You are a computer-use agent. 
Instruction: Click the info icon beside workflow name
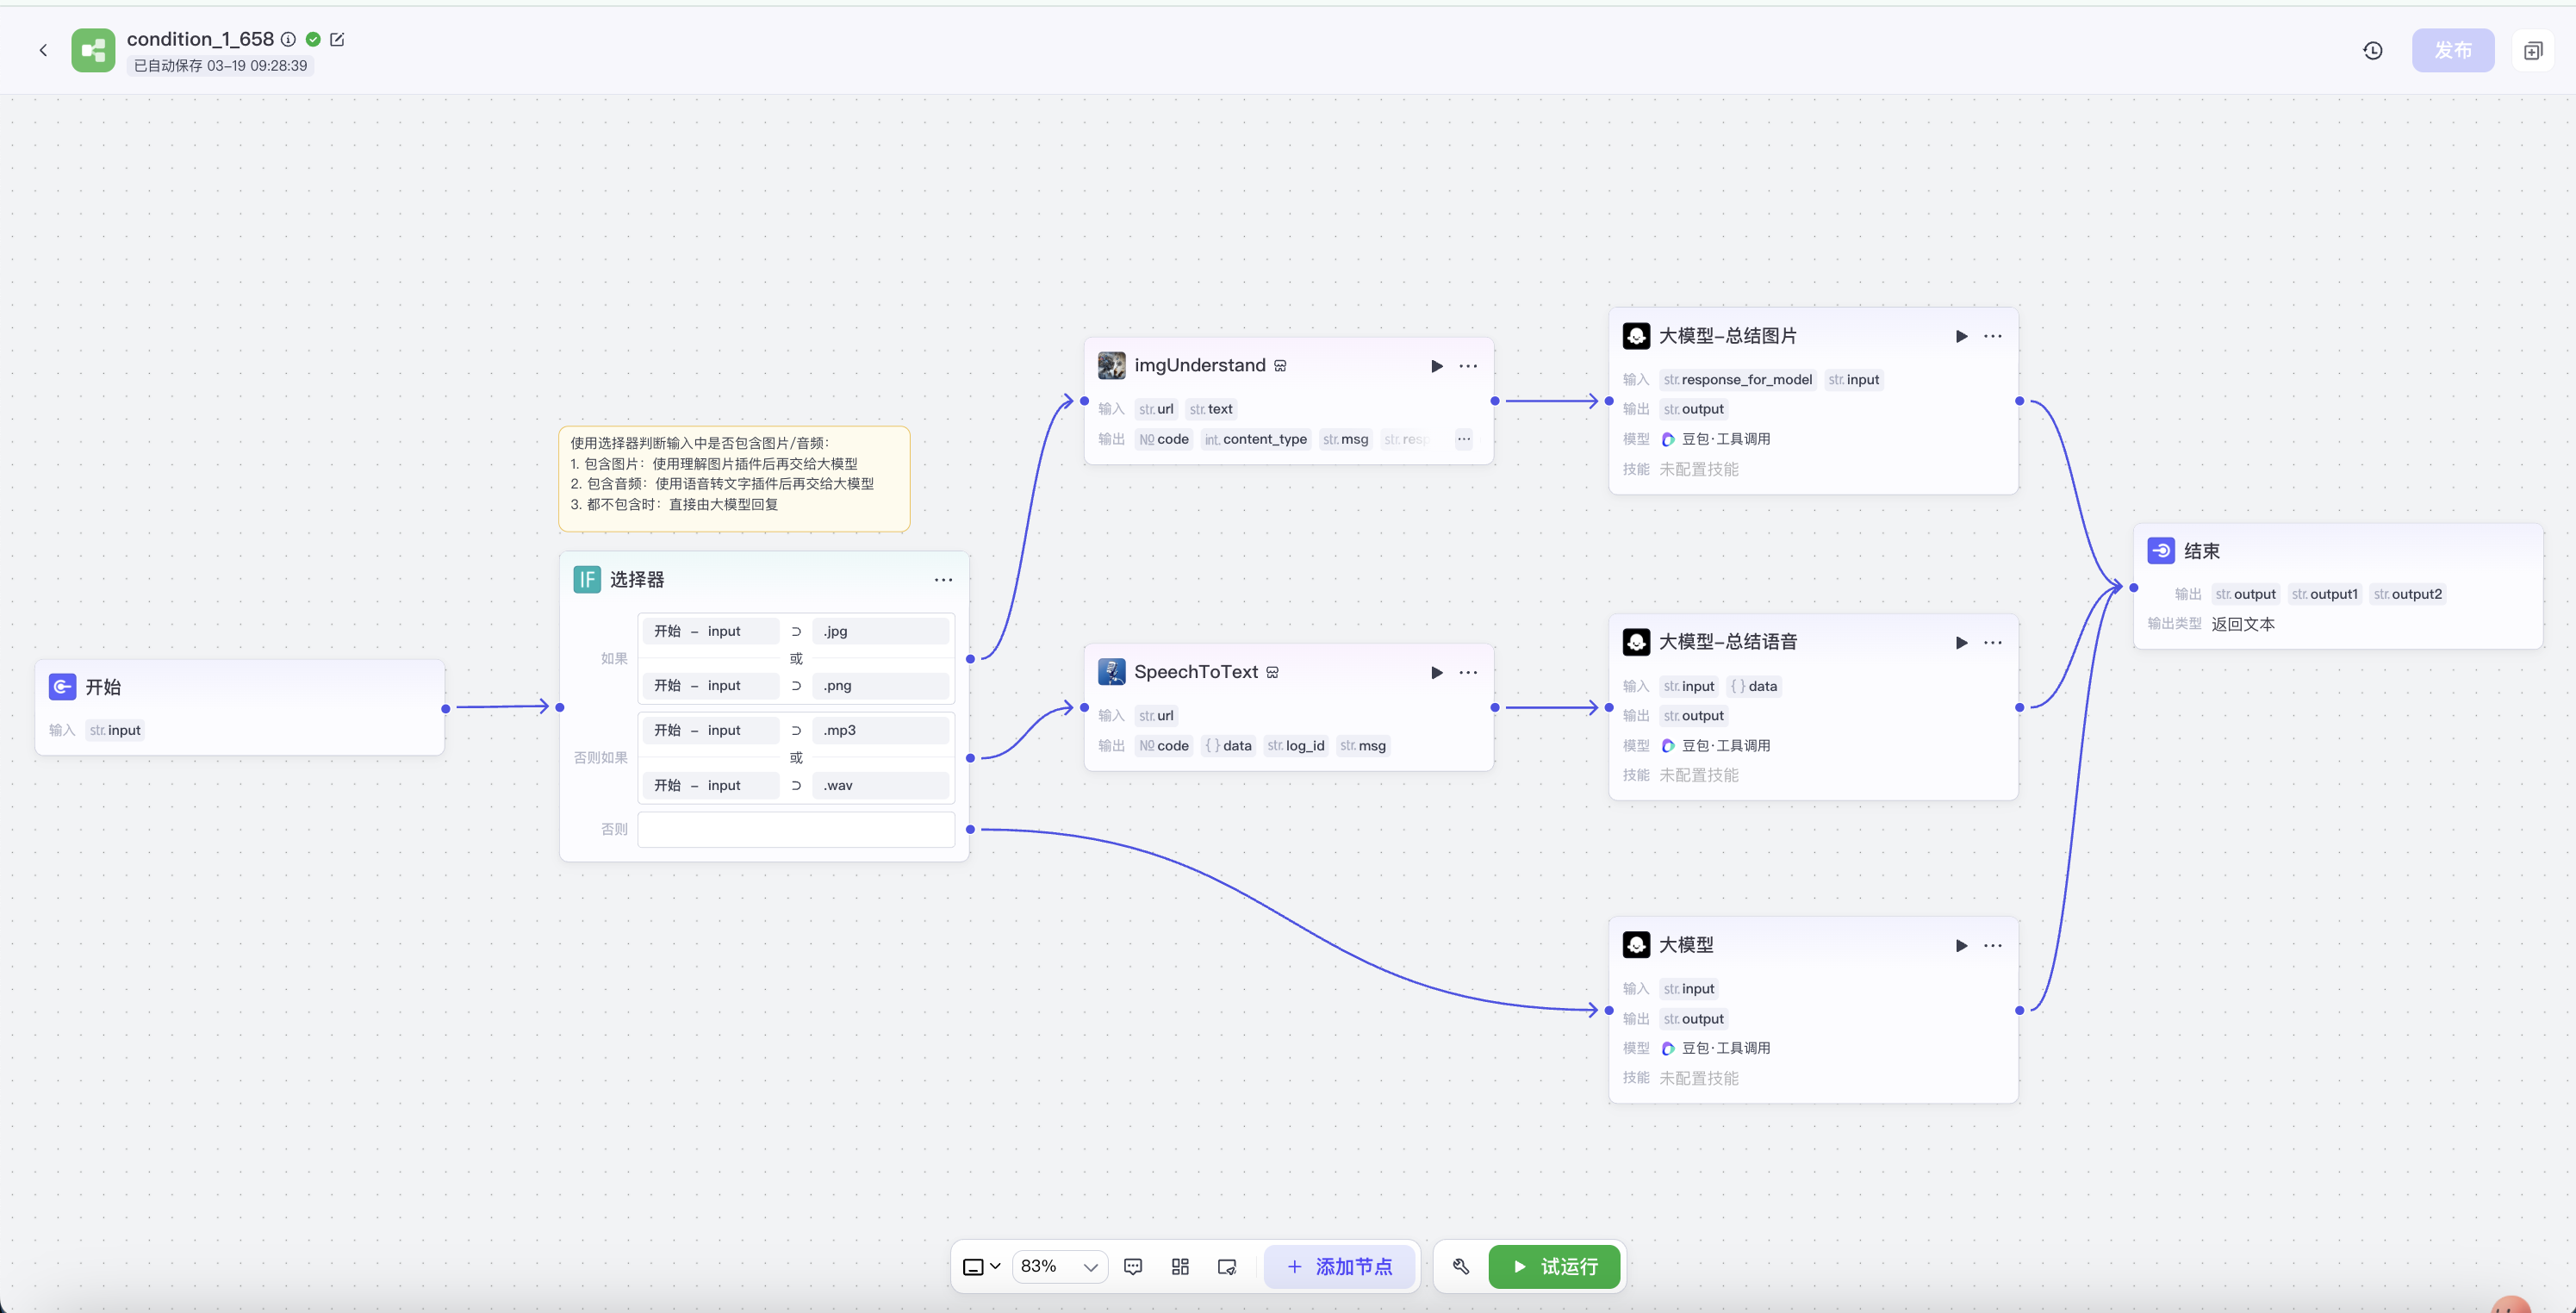pos(288,39)
